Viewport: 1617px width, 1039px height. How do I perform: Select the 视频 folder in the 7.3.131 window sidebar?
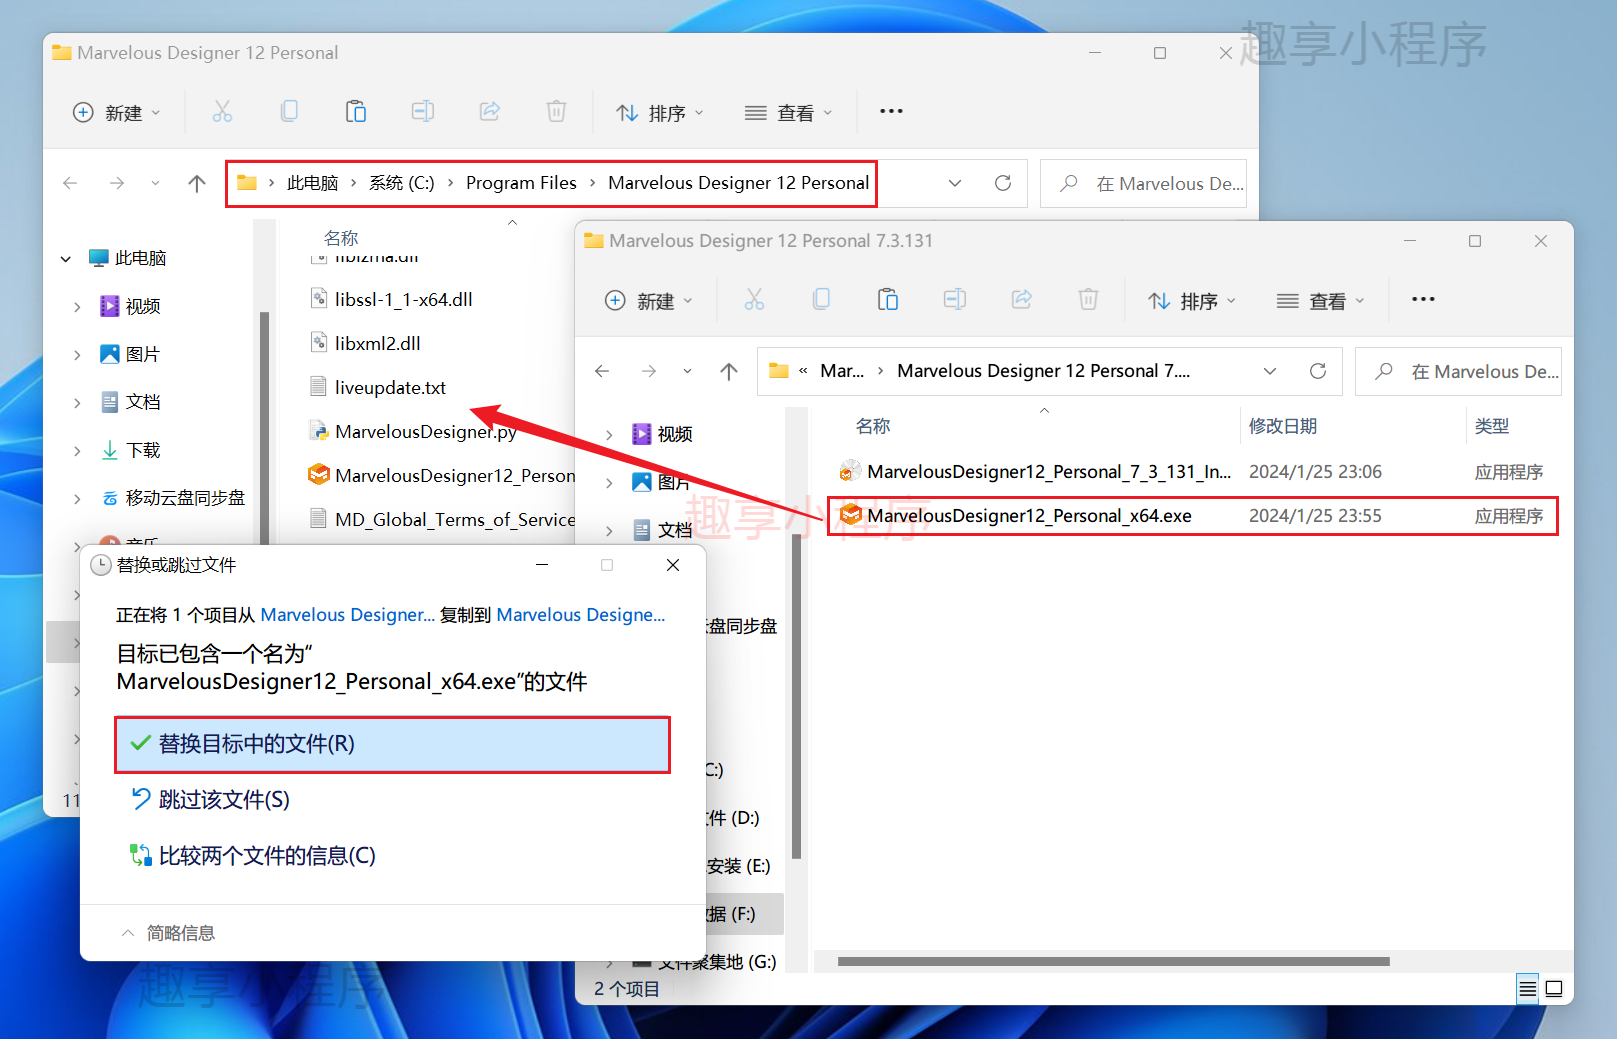[662, 434]
